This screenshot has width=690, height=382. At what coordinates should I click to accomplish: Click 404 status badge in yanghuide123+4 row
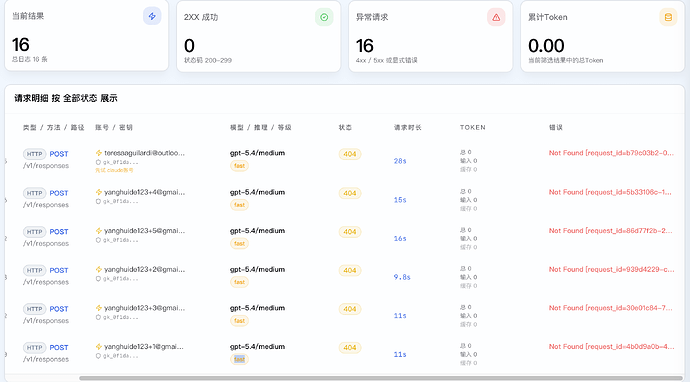pos(350,193)
